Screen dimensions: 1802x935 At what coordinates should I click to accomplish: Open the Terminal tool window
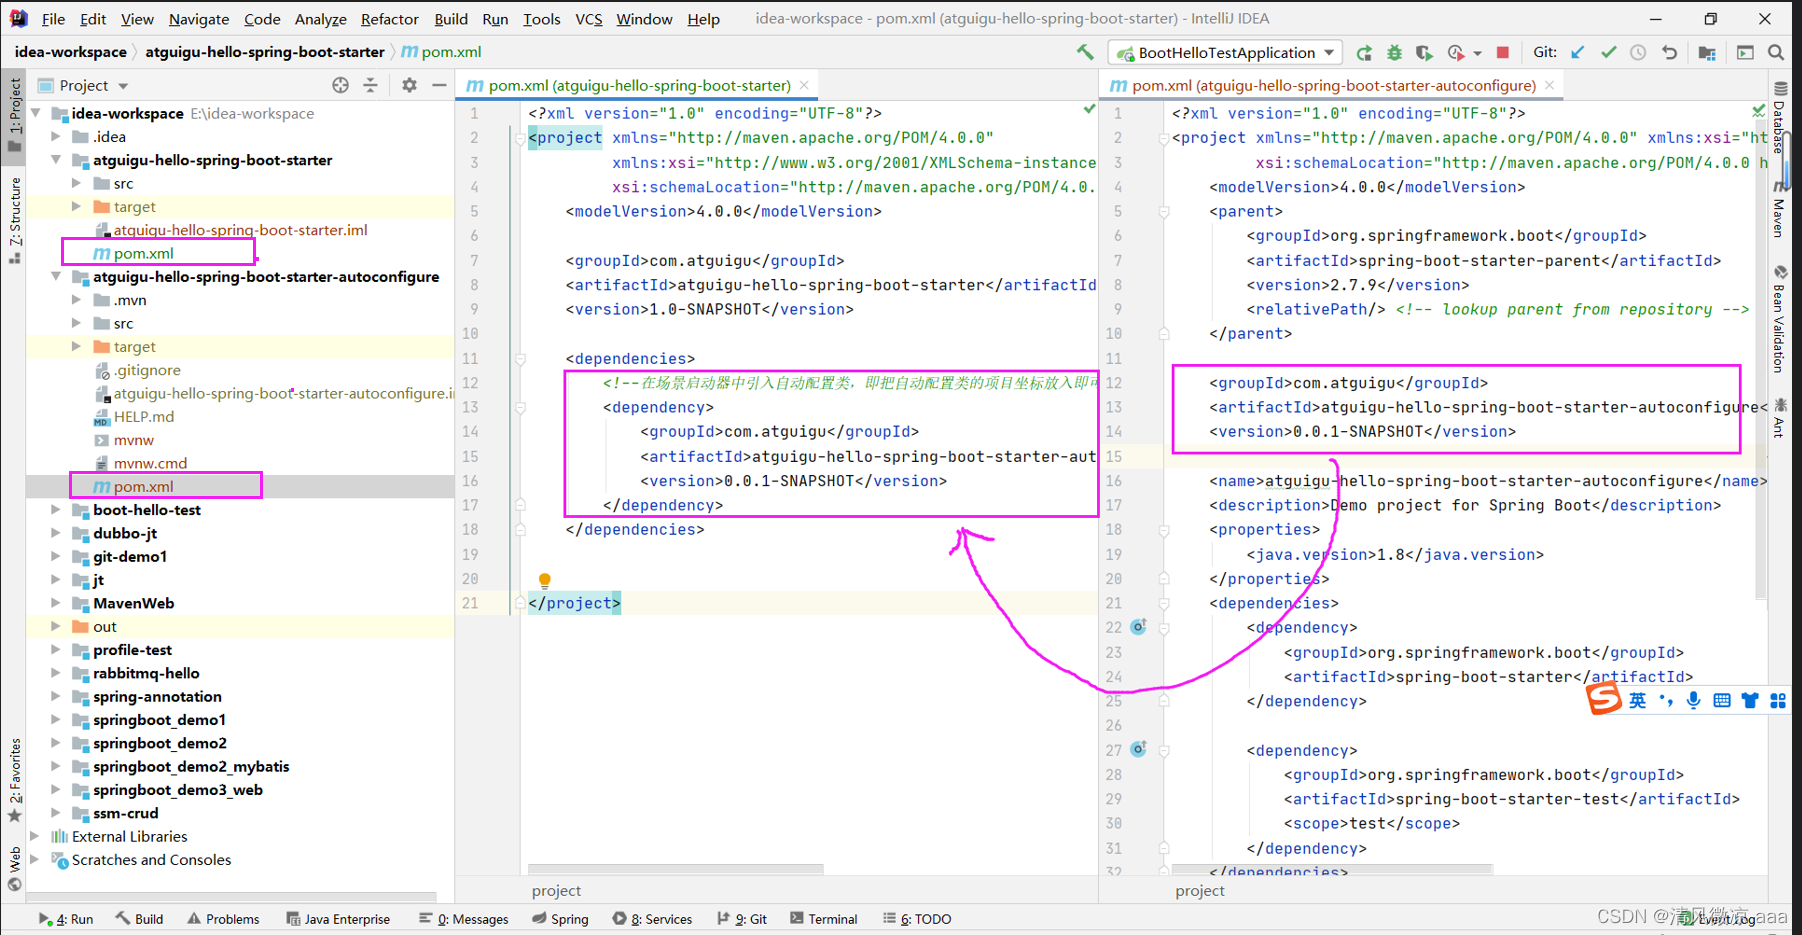point(823,919)
